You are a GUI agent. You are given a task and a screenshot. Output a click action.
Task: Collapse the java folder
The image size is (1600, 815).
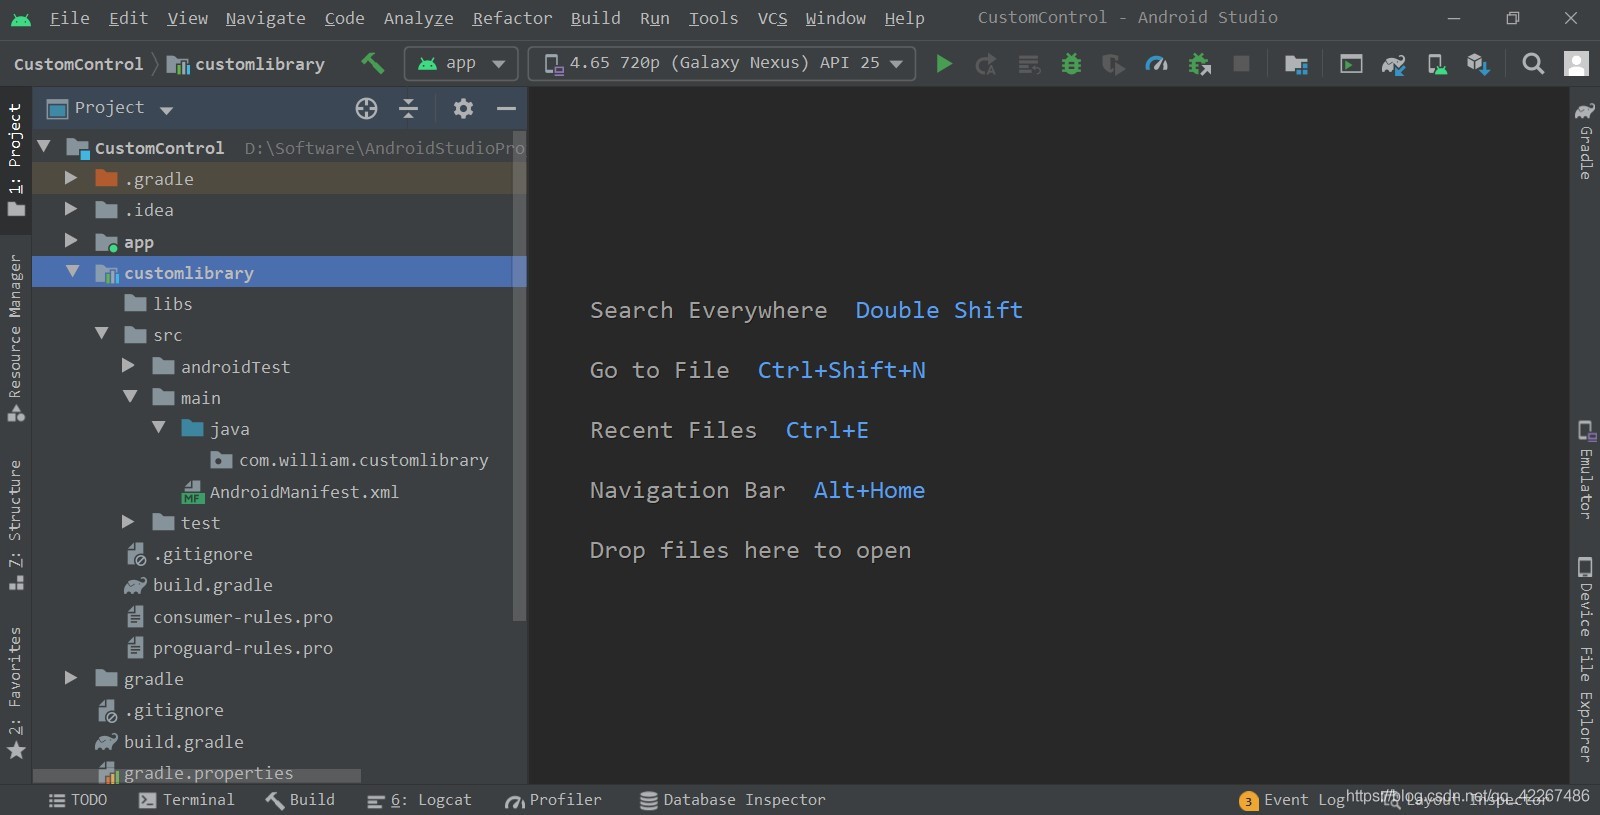click(x=158, y=428)
